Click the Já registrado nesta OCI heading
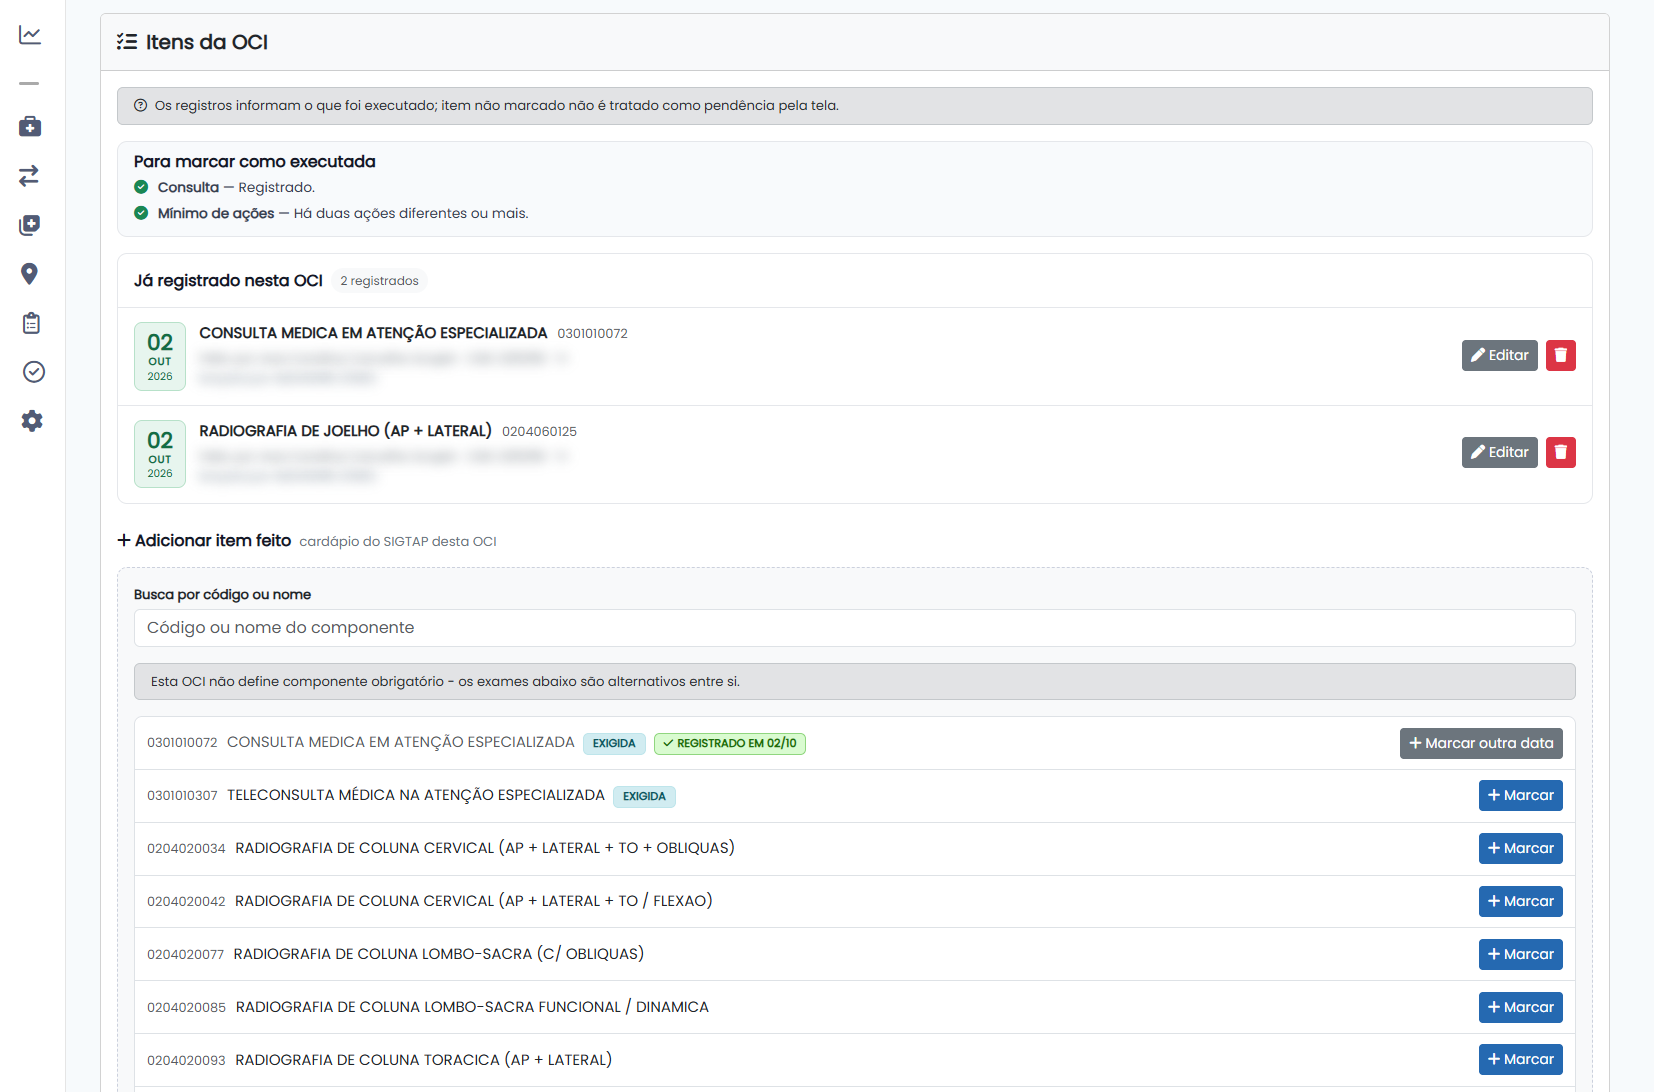This screenshot has width=1654, height=1092. (x=228, y=281)
